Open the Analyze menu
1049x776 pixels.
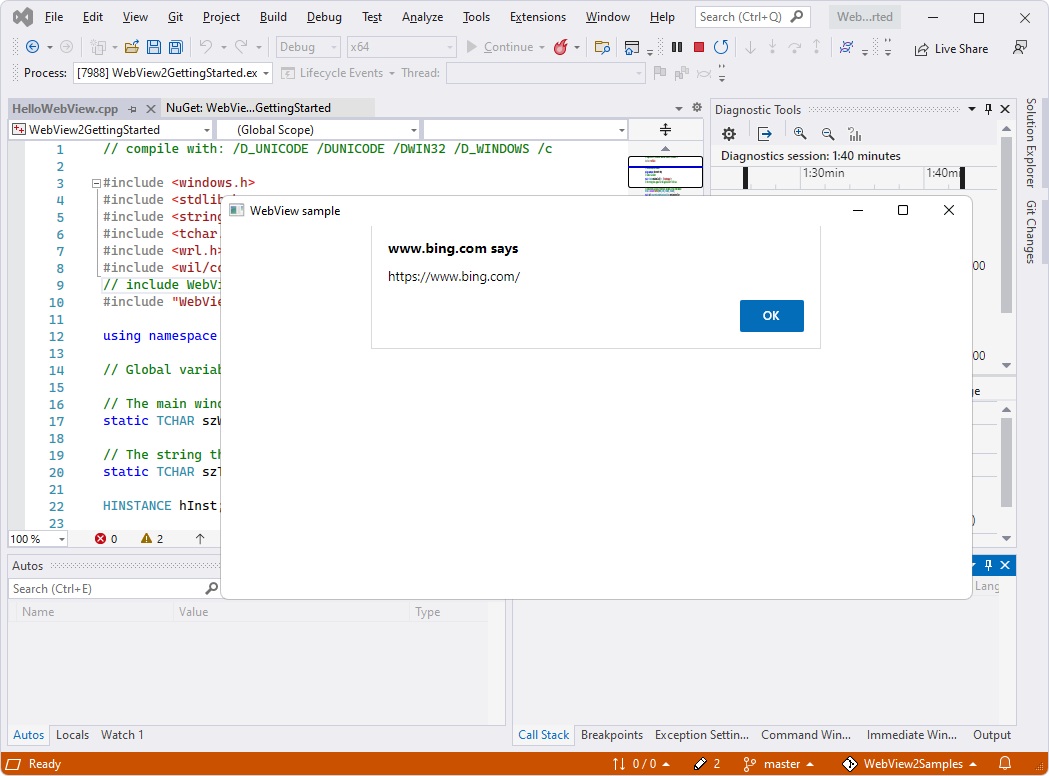(x=422, y=16)
